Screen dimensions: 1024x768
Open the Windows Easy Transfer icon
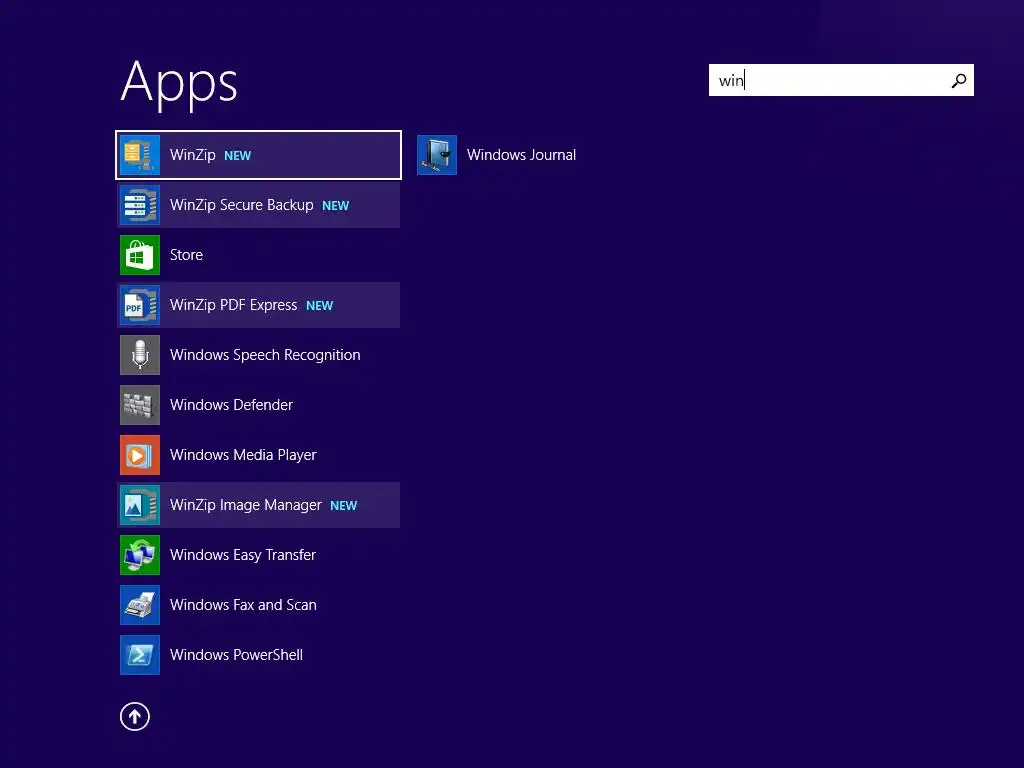pyautogui.click(x=140, y=554)
